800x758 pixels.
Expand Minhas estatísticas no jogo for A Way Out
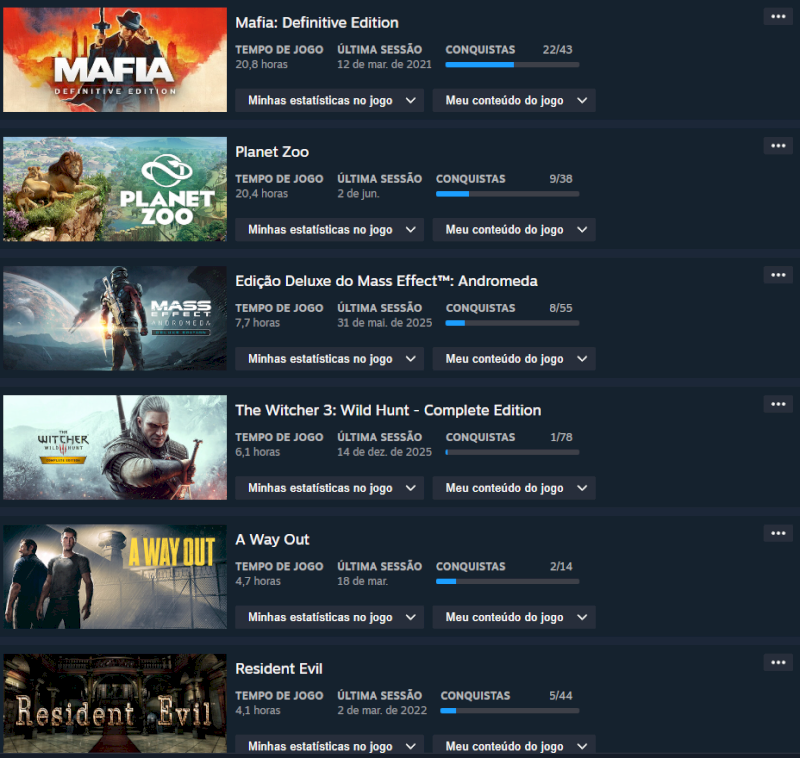pyautogui.click(x=329, y=617)
